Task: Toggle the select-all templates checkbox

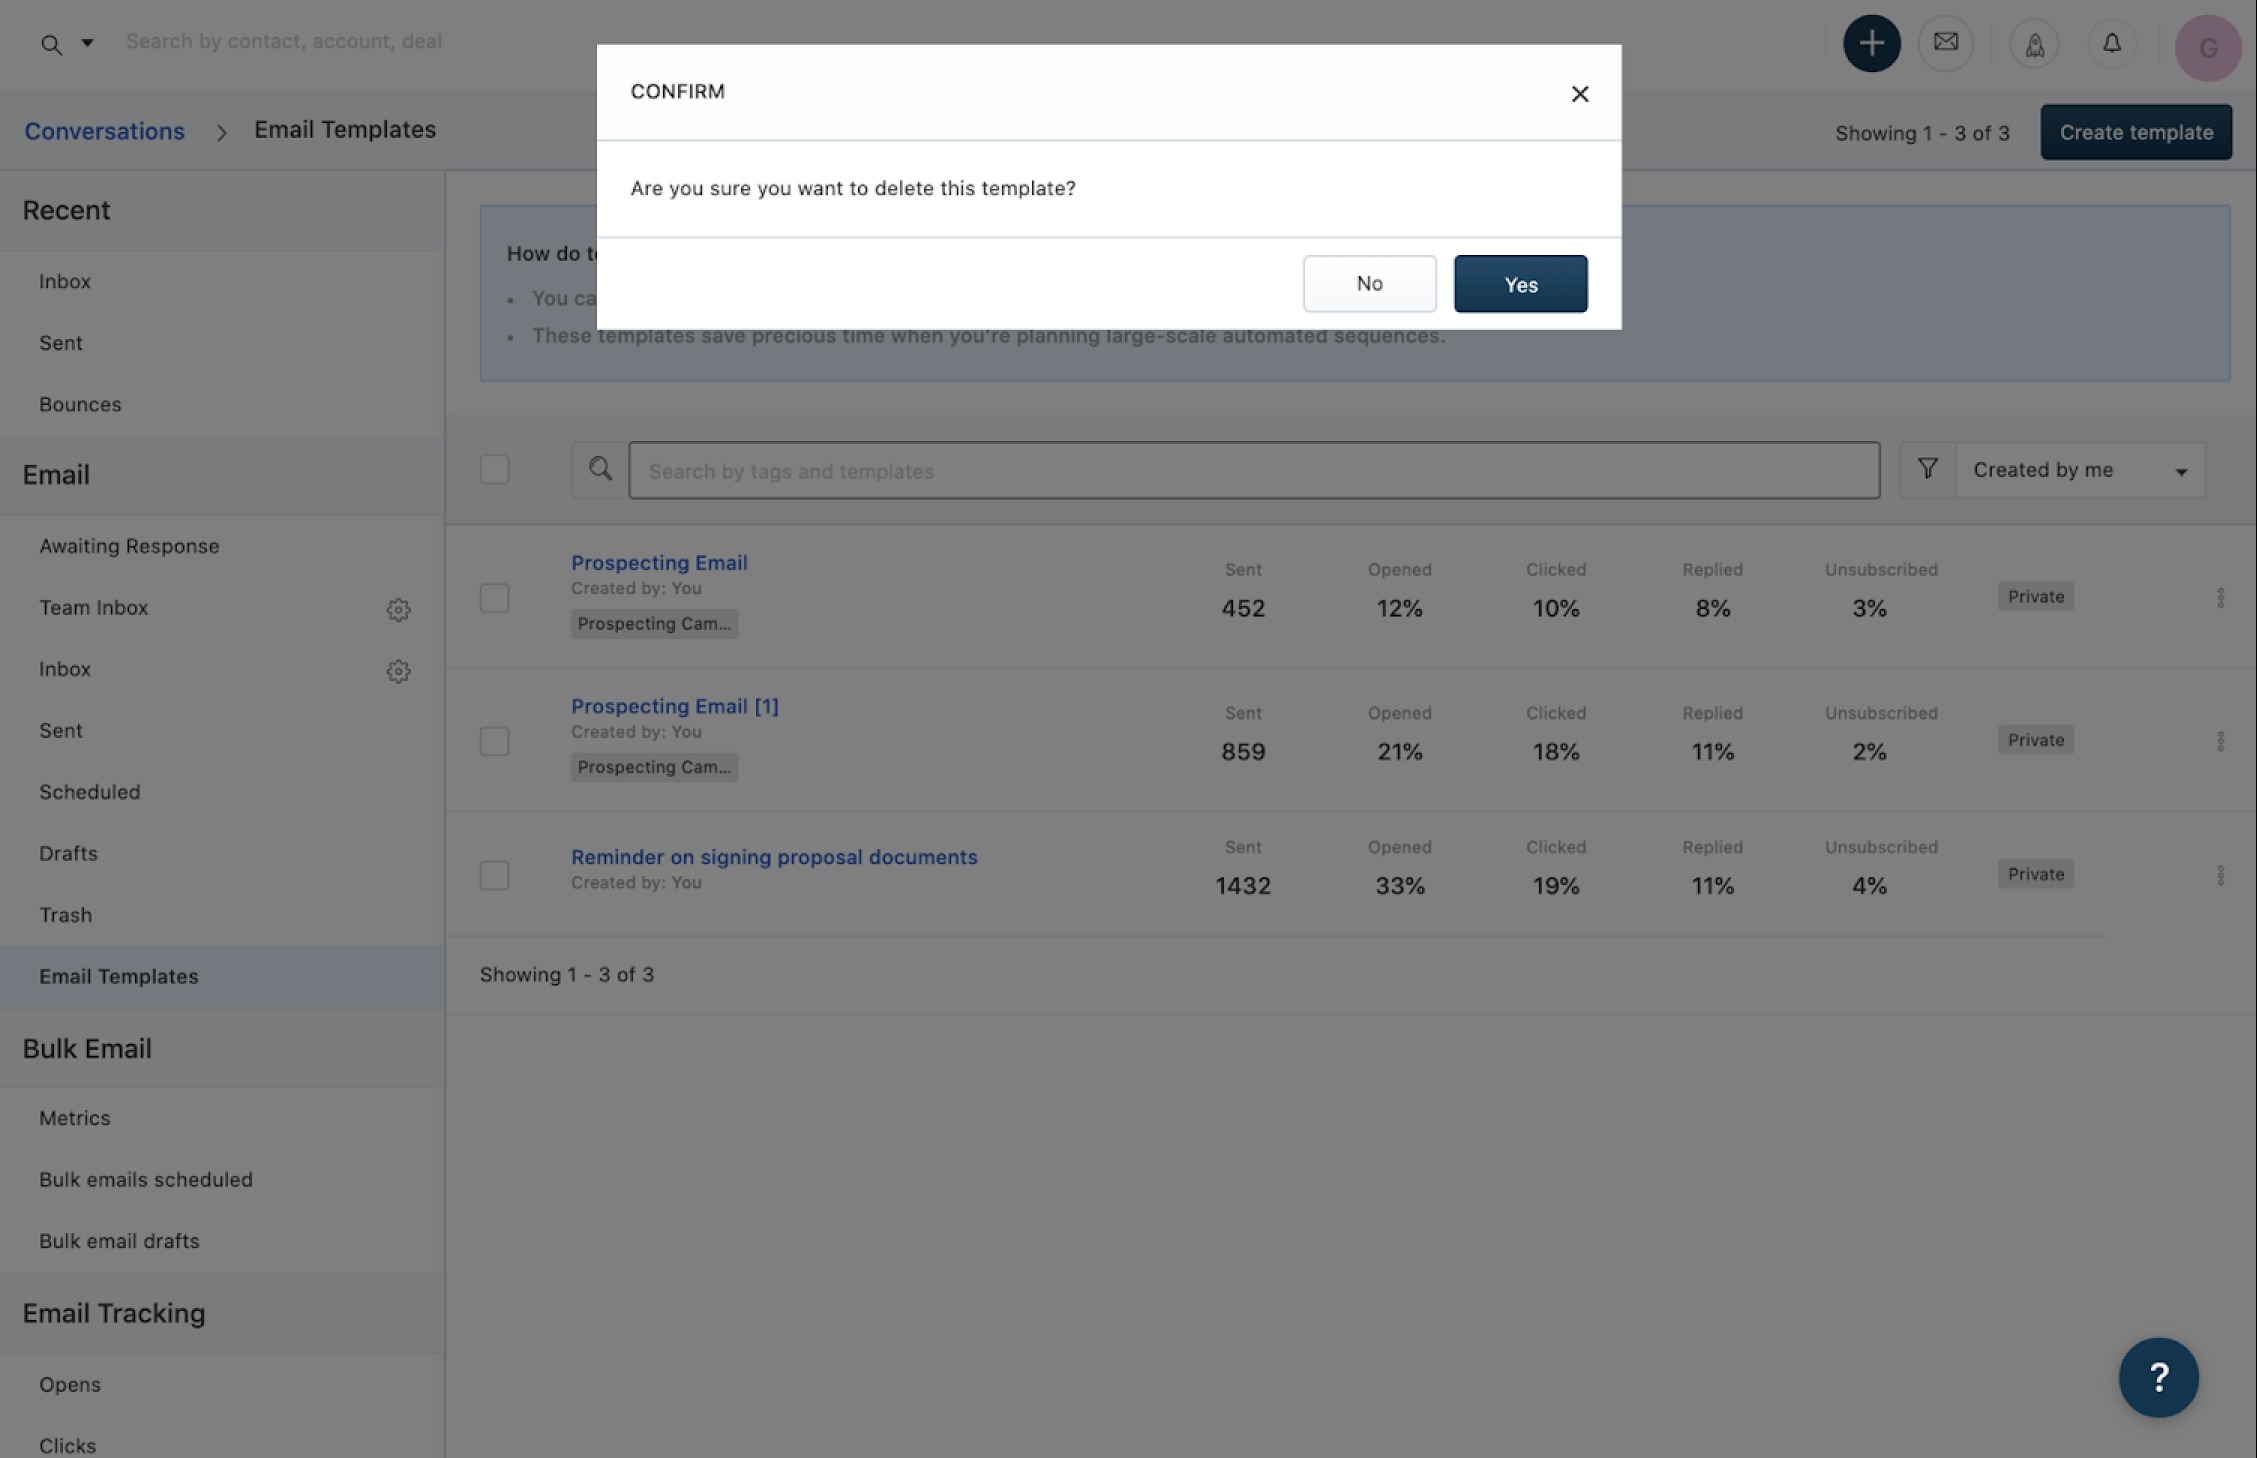Action: pyautogui.click(x=494, y=469)
